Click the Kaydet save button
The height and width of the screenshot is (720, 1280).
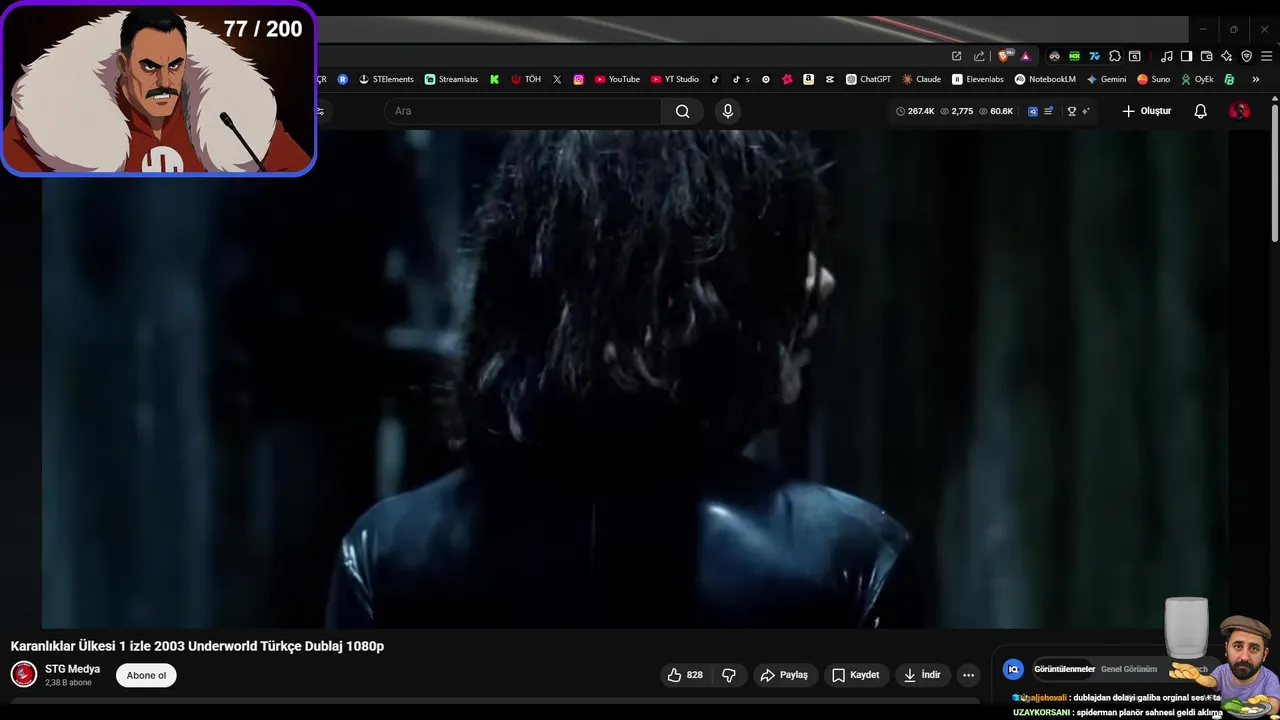pos(856,675)
